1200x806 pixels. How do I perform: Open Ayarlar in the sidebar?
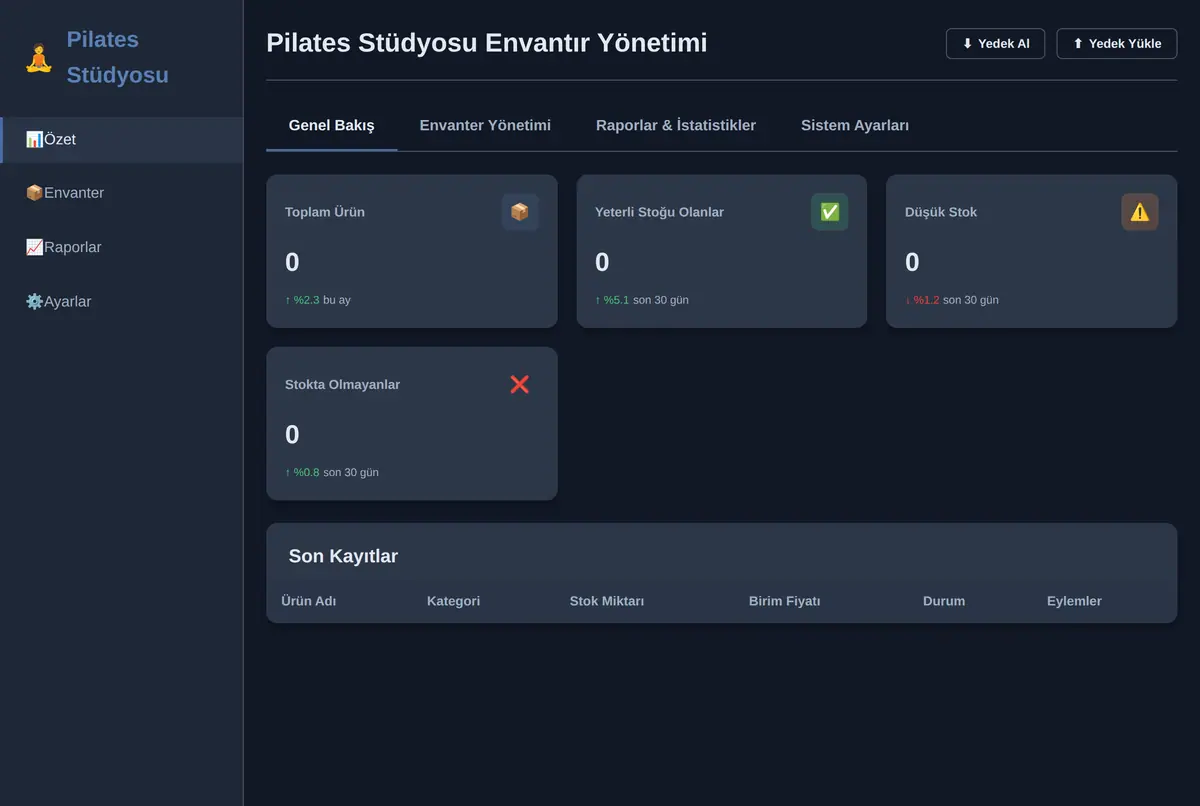[121, 301]
